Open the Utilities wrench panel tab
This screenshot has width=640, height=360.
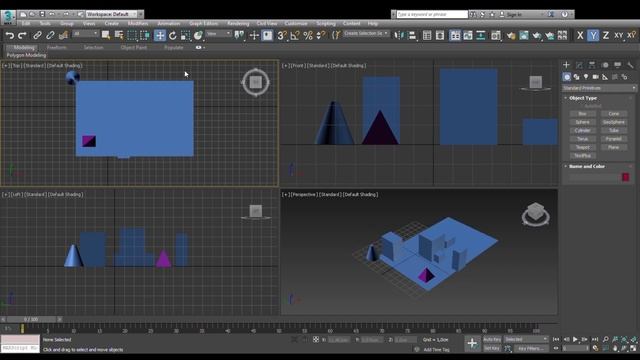(x=631, y=65)
